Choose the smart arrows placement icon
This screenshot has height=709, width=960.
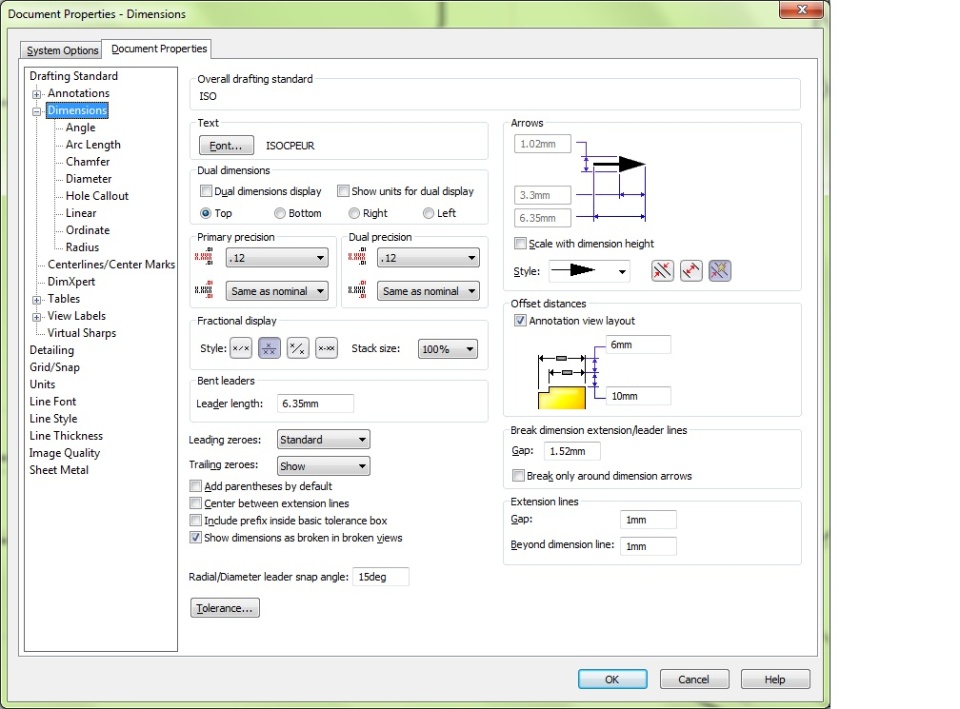click(x=720, y=271)
